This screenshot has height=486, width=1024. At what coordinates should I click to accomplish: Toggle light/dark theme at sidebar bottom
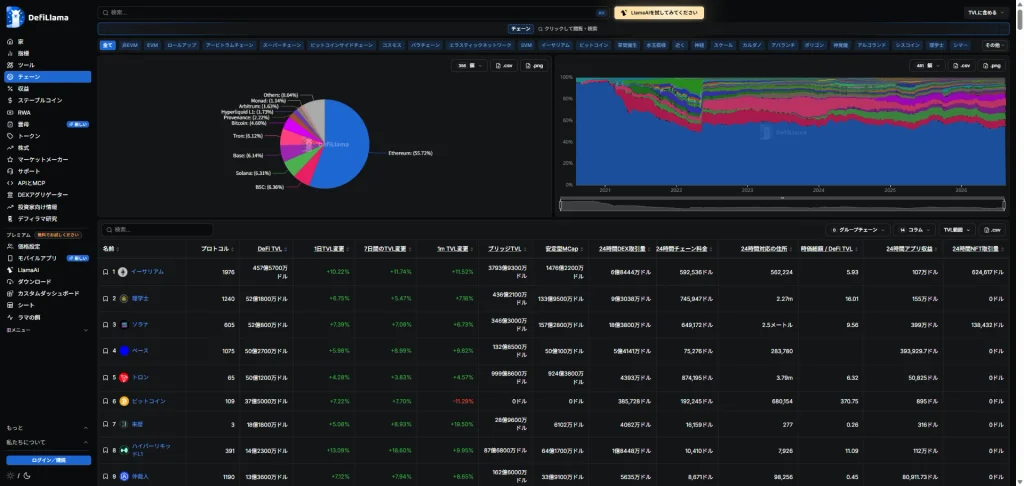pyautogui.click(x=18, y=475)
